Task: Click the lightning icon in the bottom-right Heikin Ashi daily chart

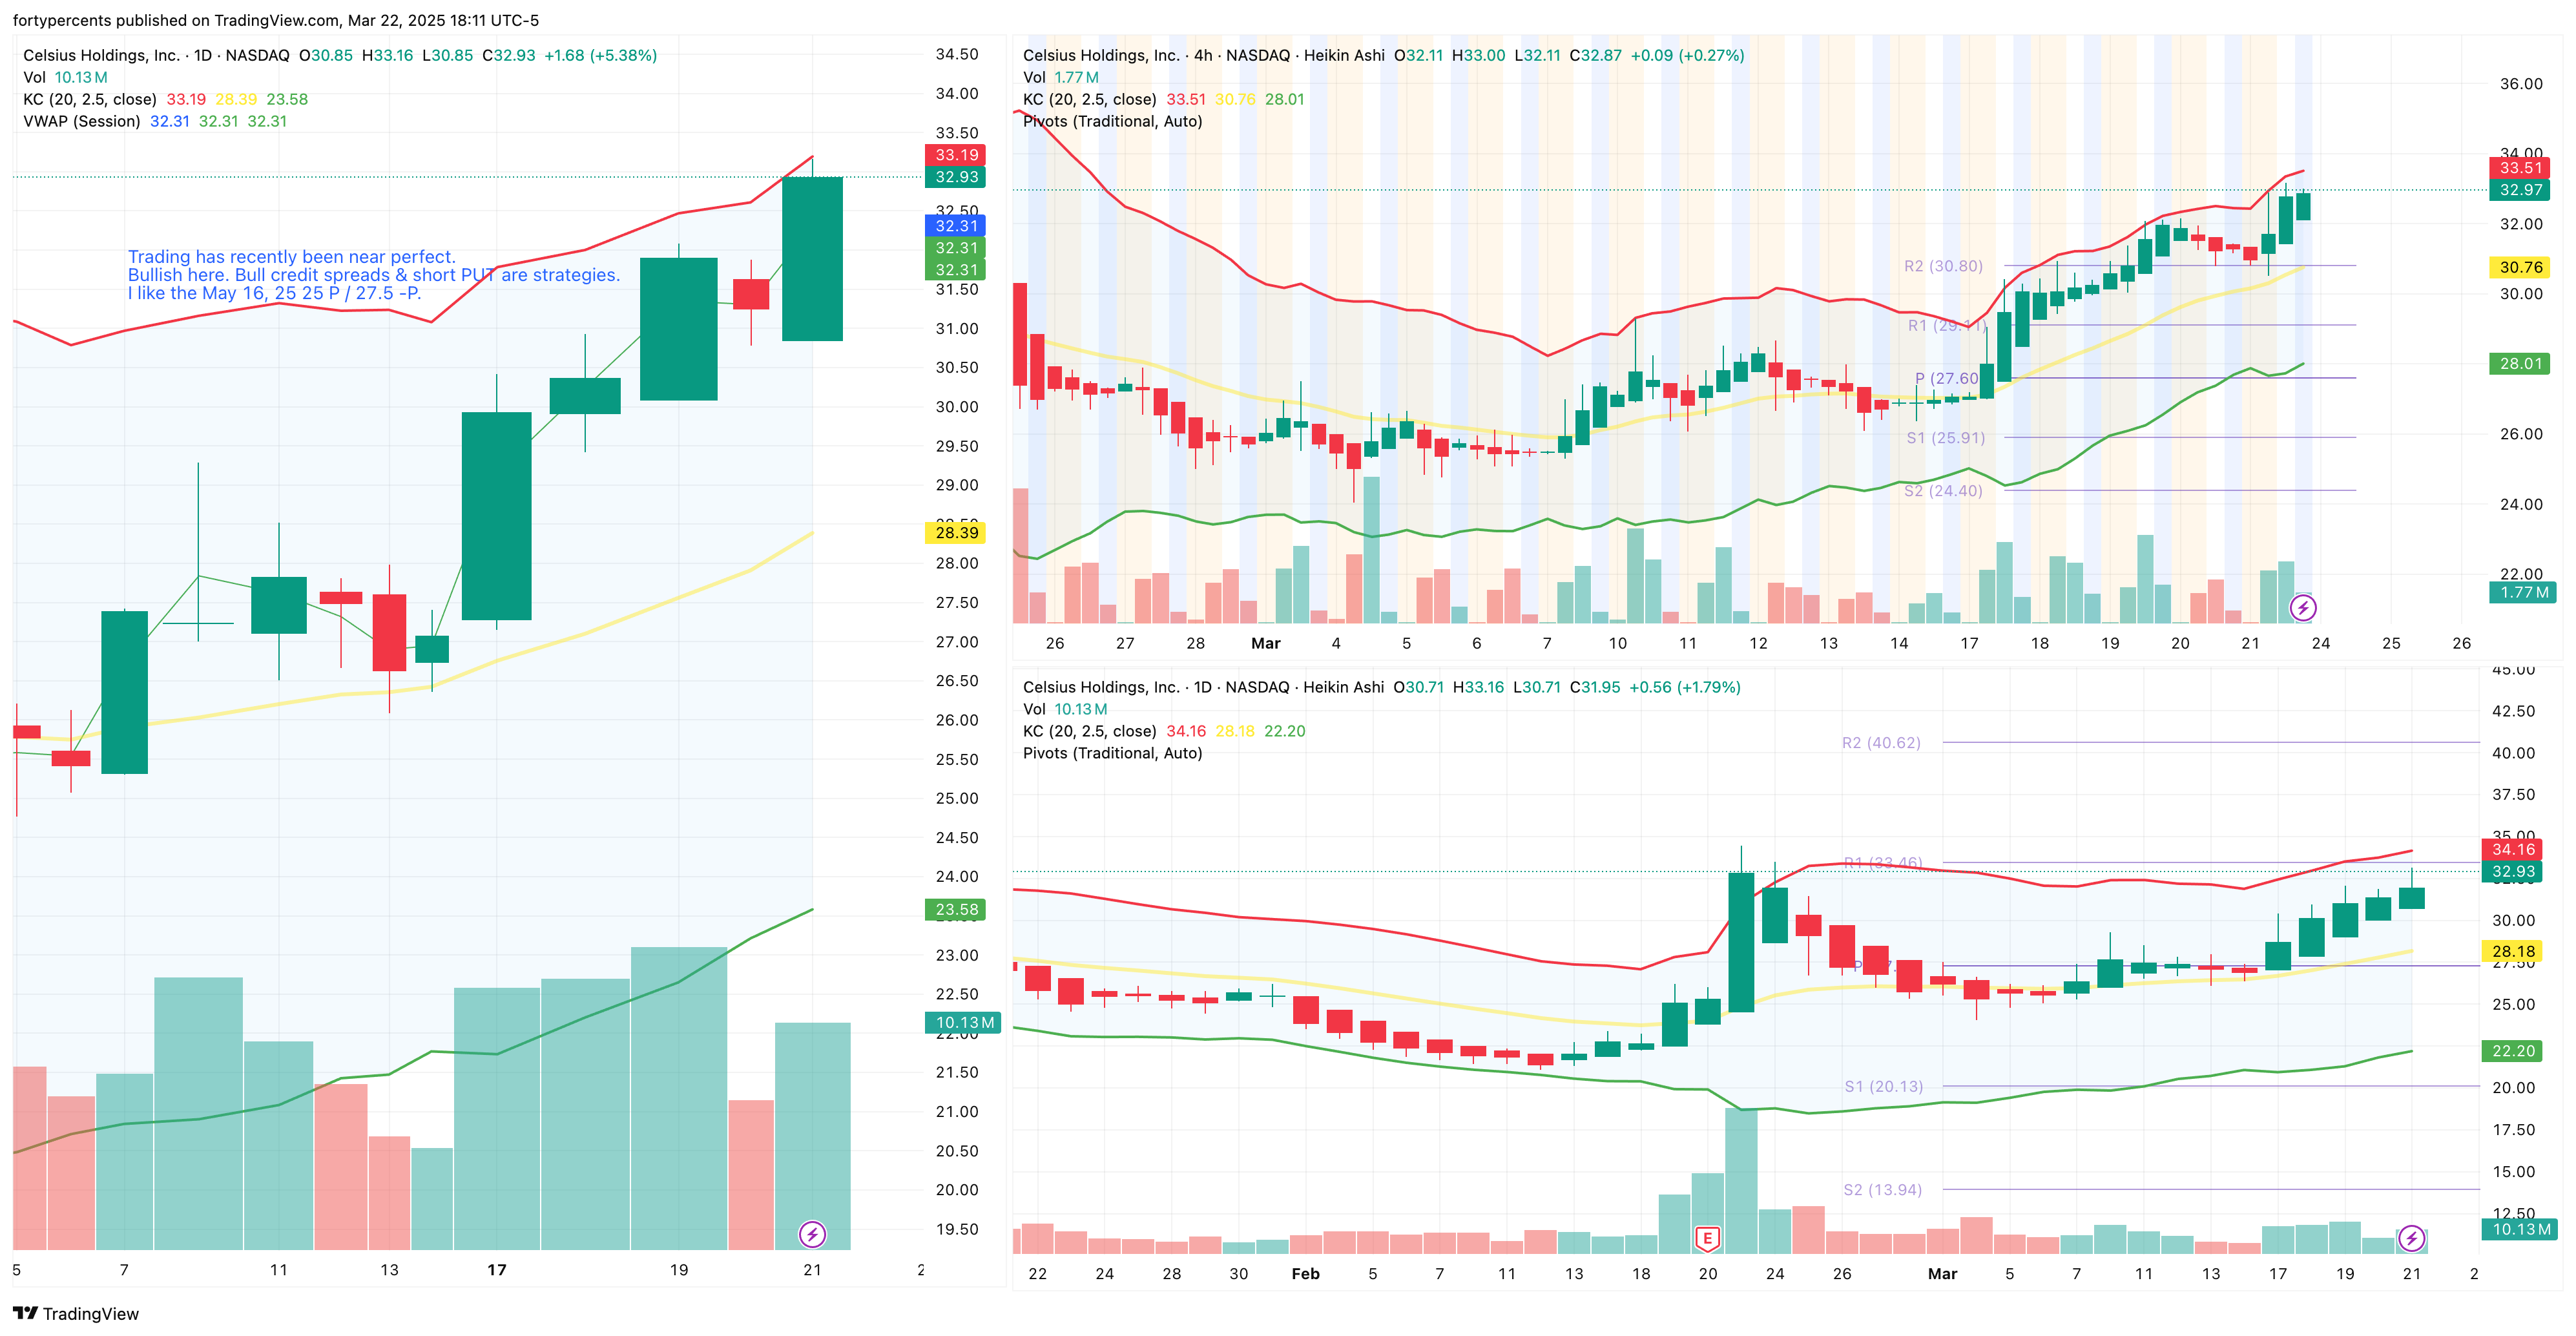Action: click(x=2411, y=1239)
